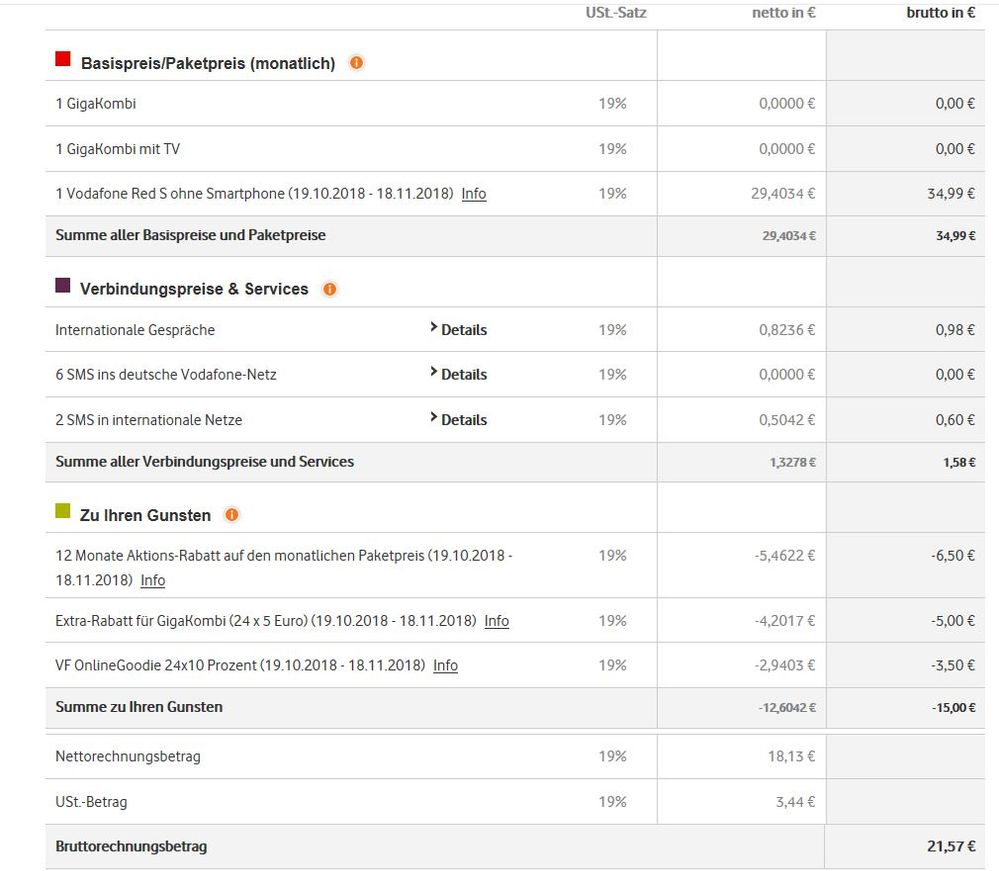Click the brutto in € column header

click(x=941, y=13)
